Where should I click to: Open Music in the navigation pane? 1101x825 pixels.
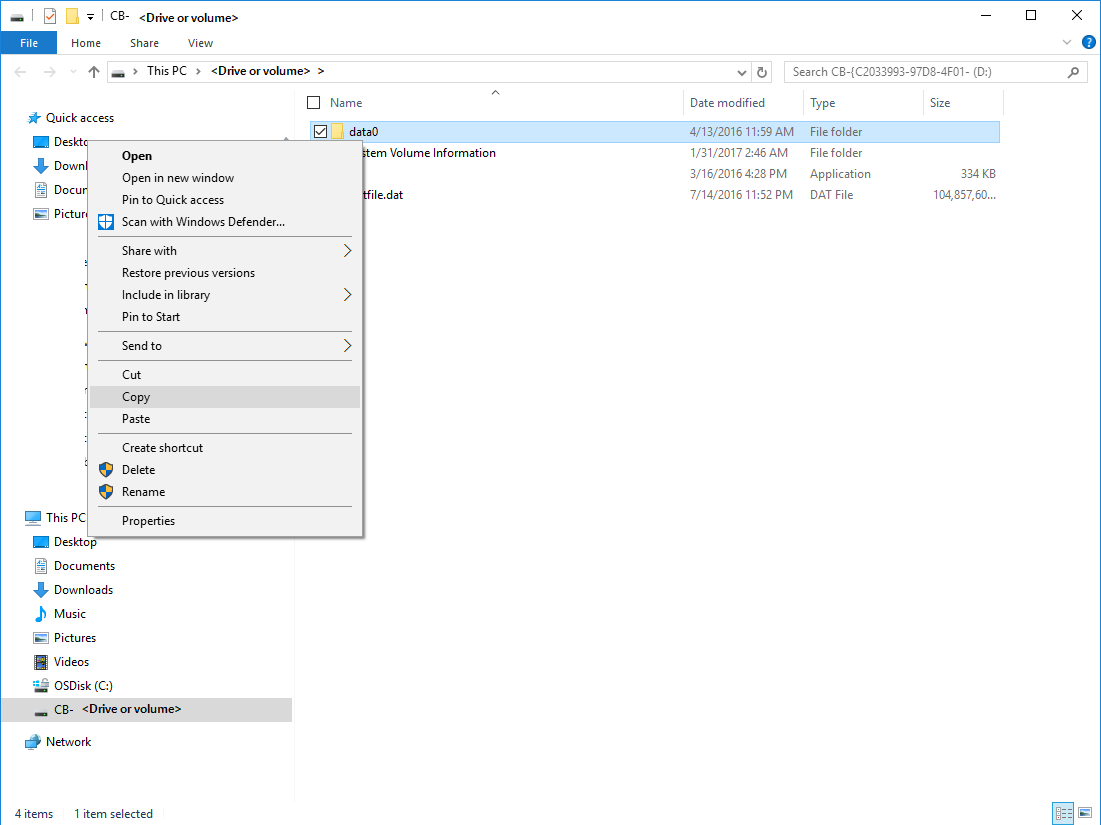click(x=68, y=613)
